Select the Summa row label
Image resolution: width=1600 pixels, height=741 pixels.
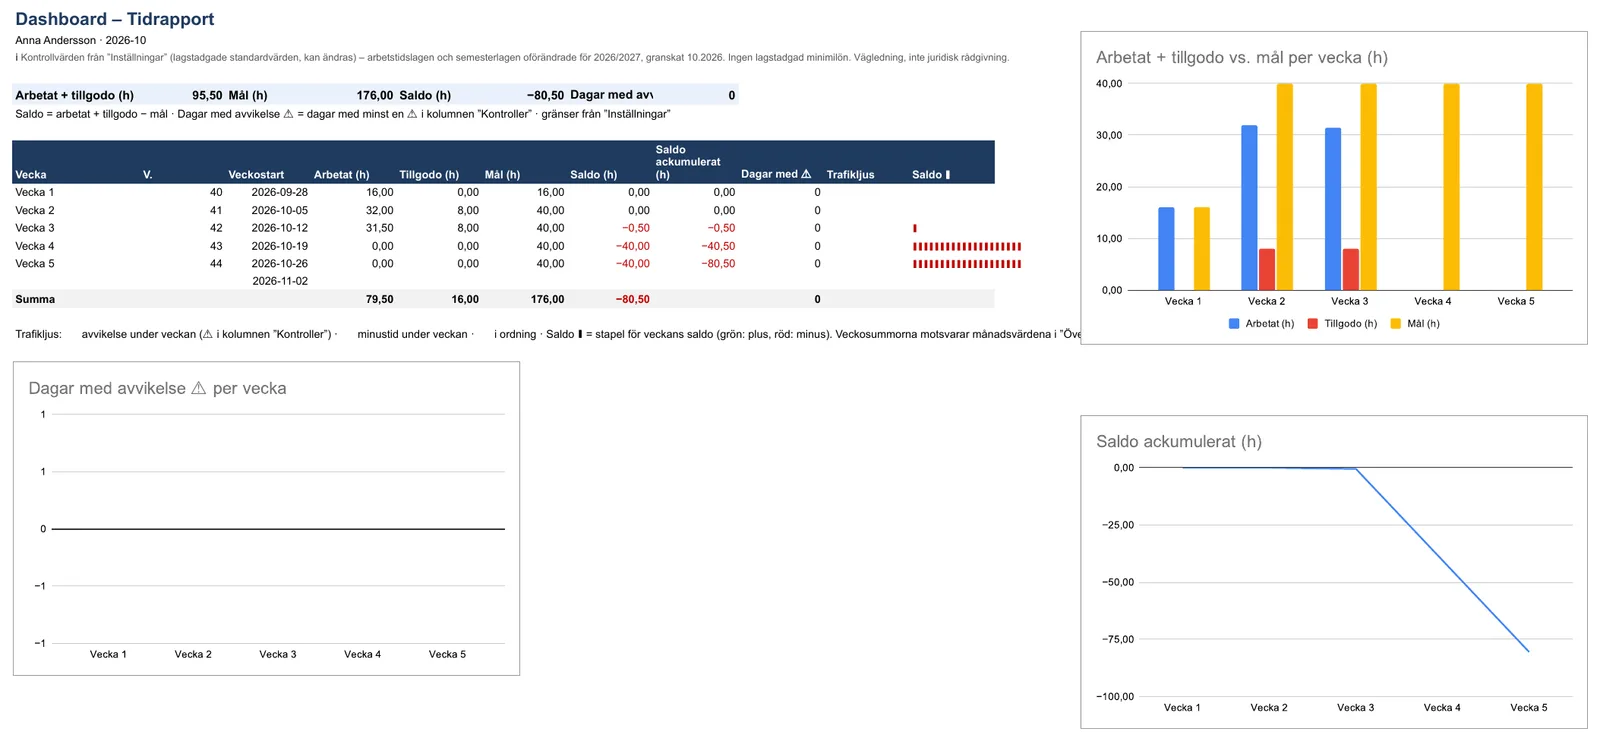point(35,299)
